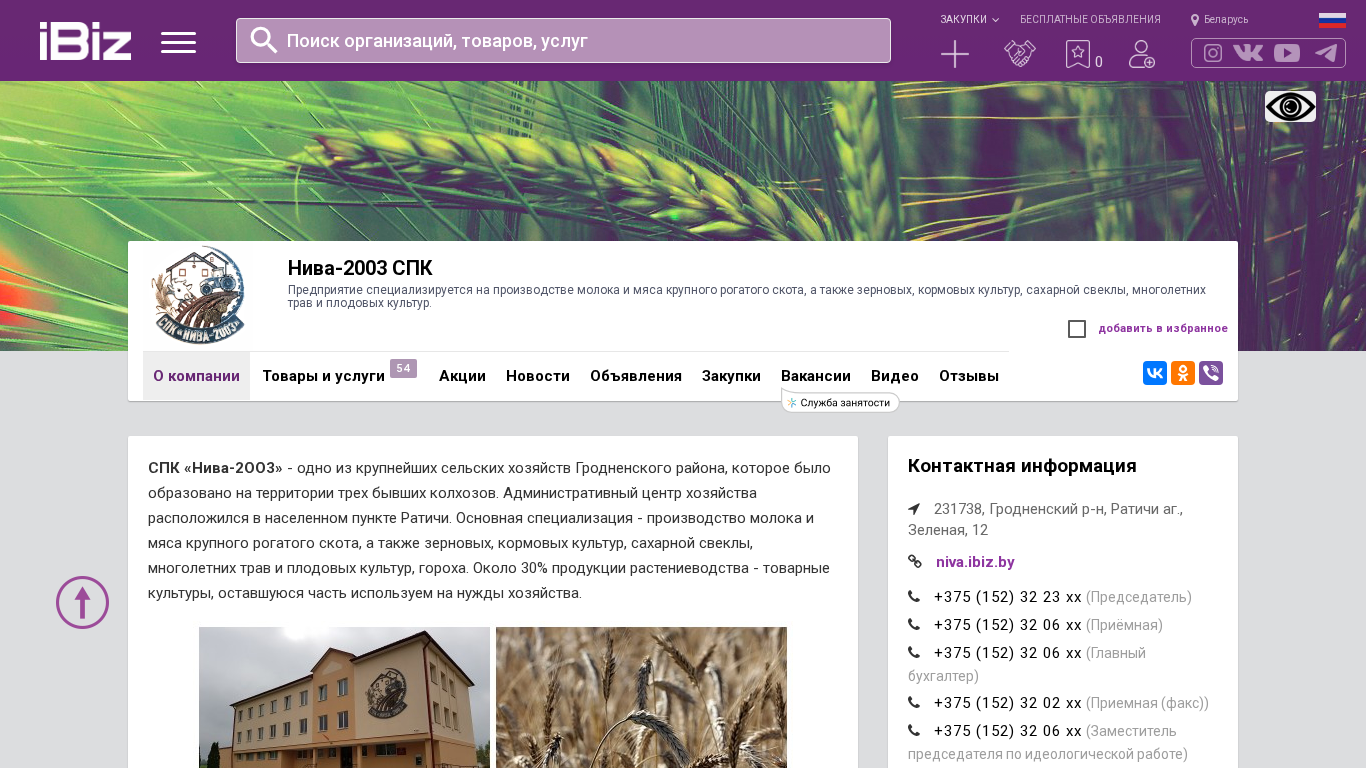1366x768 pixels.
Task: Reveal the Председатель phone number
Action: pos(1008,597)
